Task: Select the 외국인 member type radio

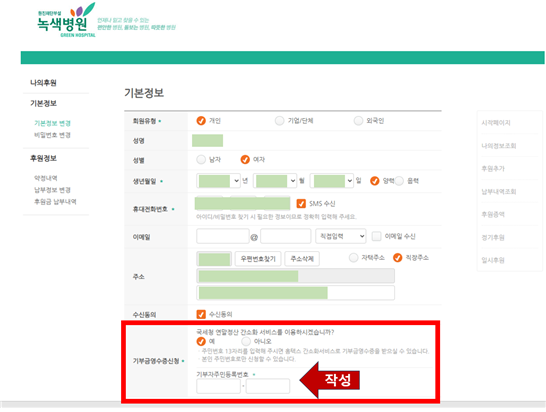Action: click(358, 121)
